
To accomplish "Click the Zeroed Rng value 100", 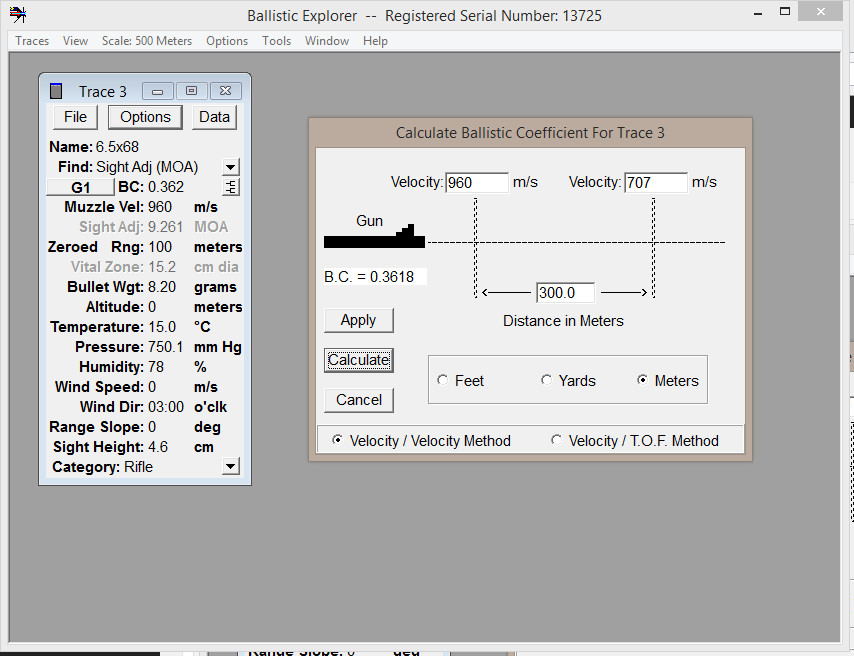I will (160, 247).
